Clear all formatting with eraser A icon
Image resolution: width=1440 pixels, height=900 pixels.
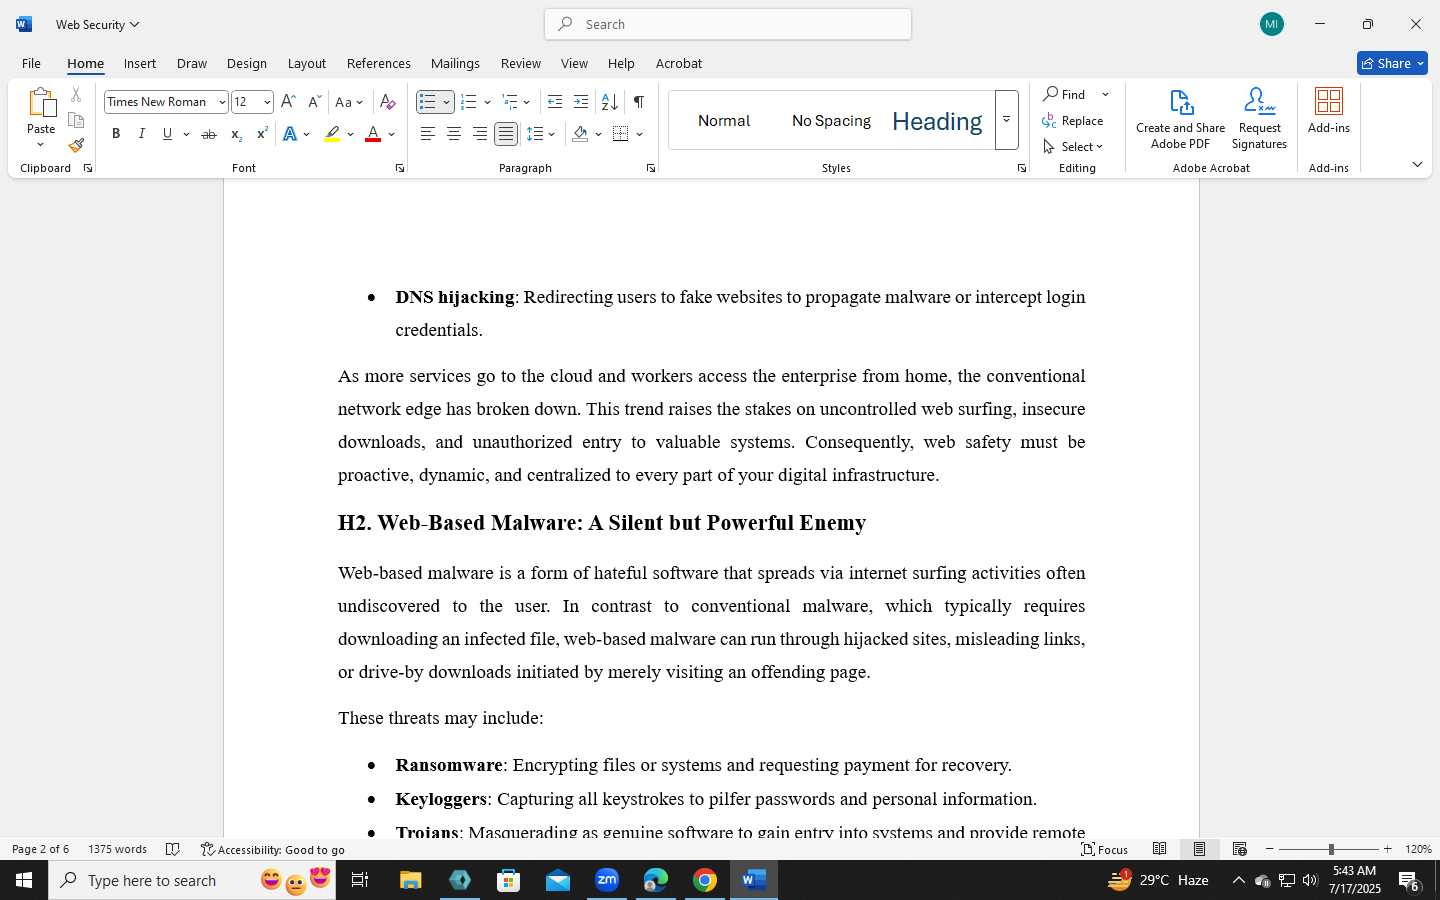coord(388,102)
